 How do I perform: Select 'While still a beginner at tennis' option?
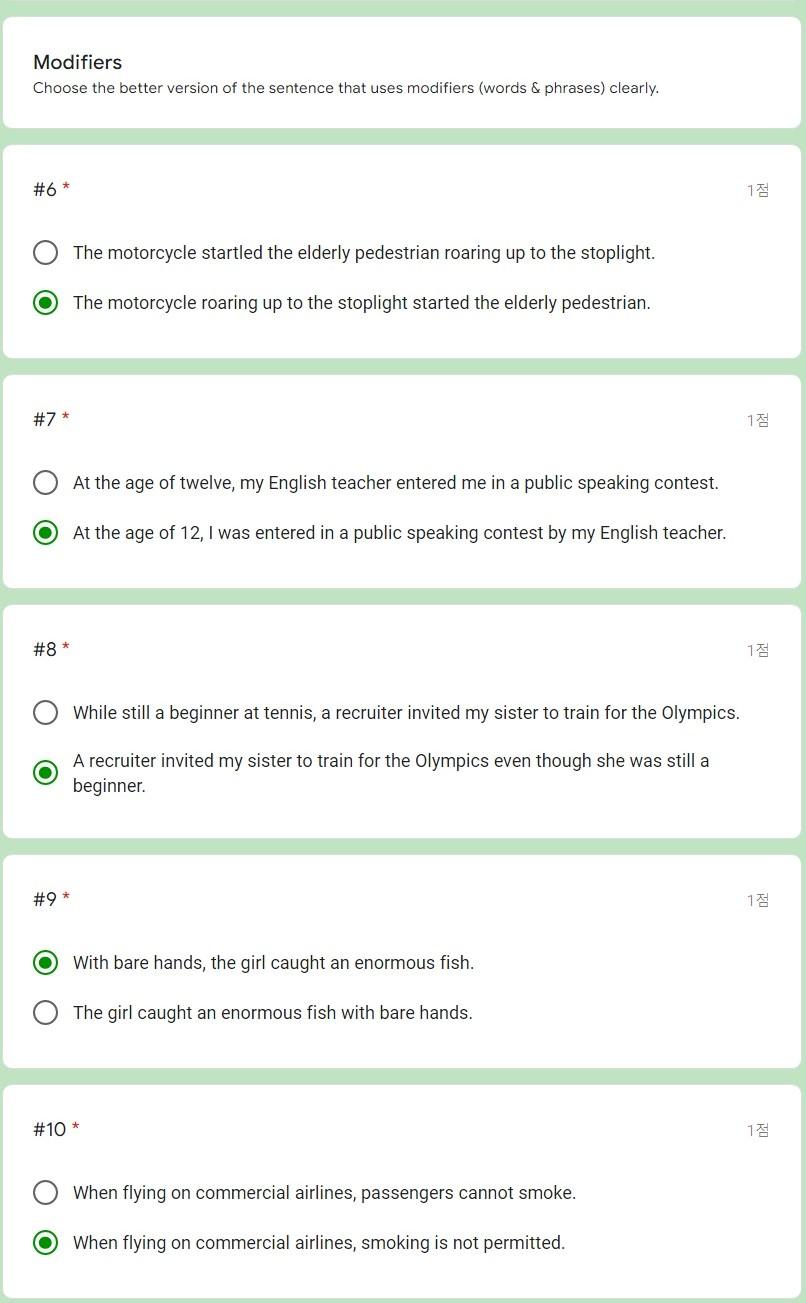click(x=45, y=713)
